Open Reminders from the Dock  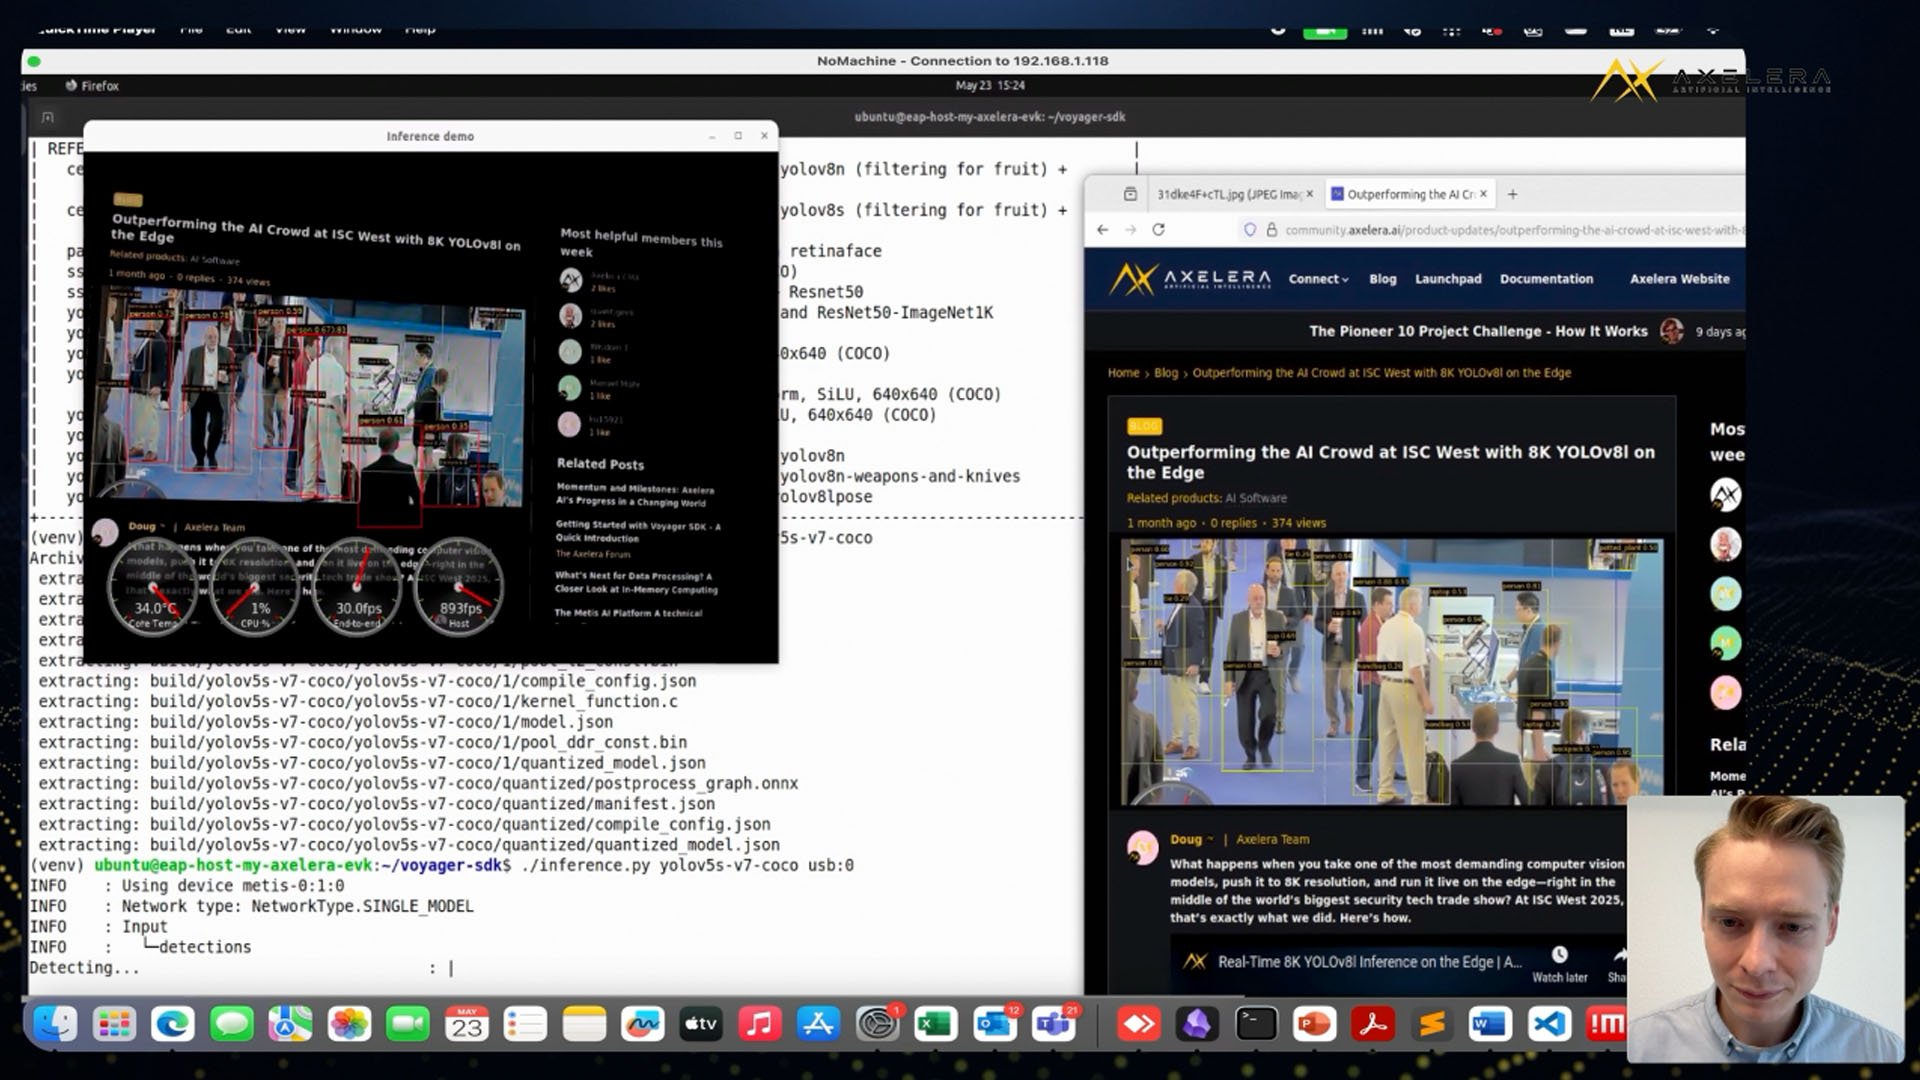[525, 1024]
